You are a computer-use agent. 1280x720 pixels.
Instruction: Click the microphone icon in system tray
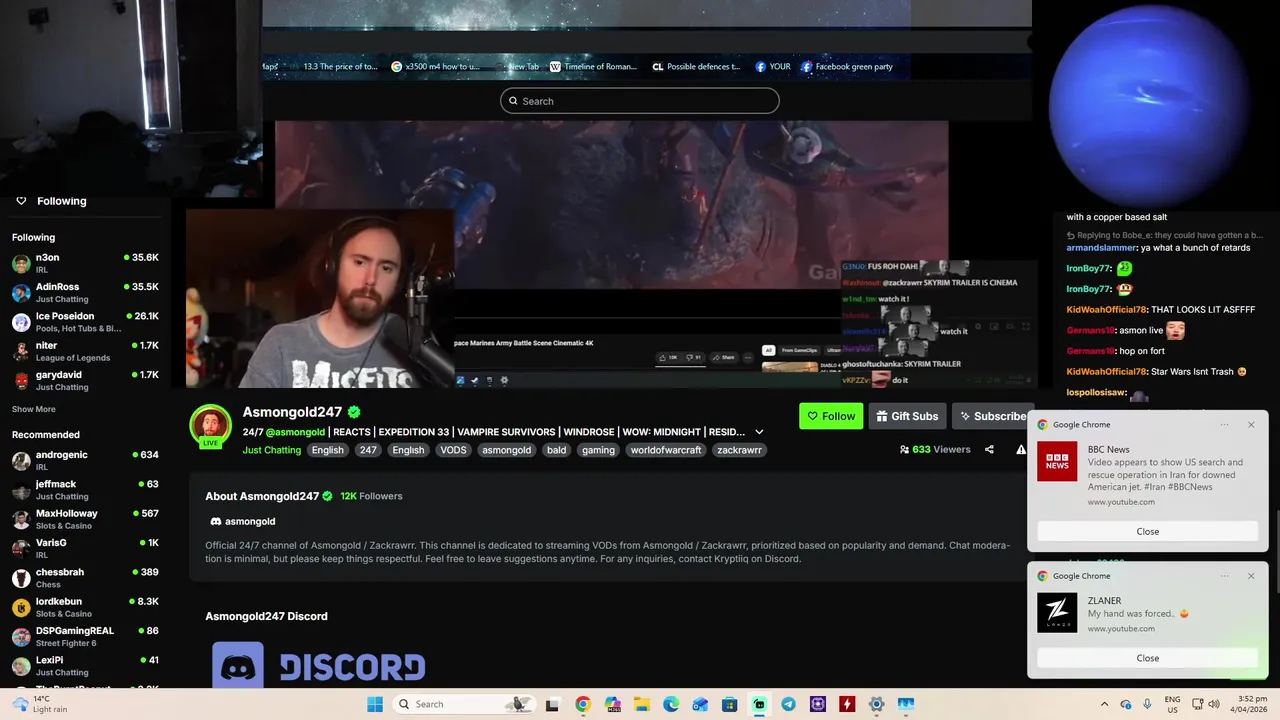pyautogui.click(x=1147, y=704)
